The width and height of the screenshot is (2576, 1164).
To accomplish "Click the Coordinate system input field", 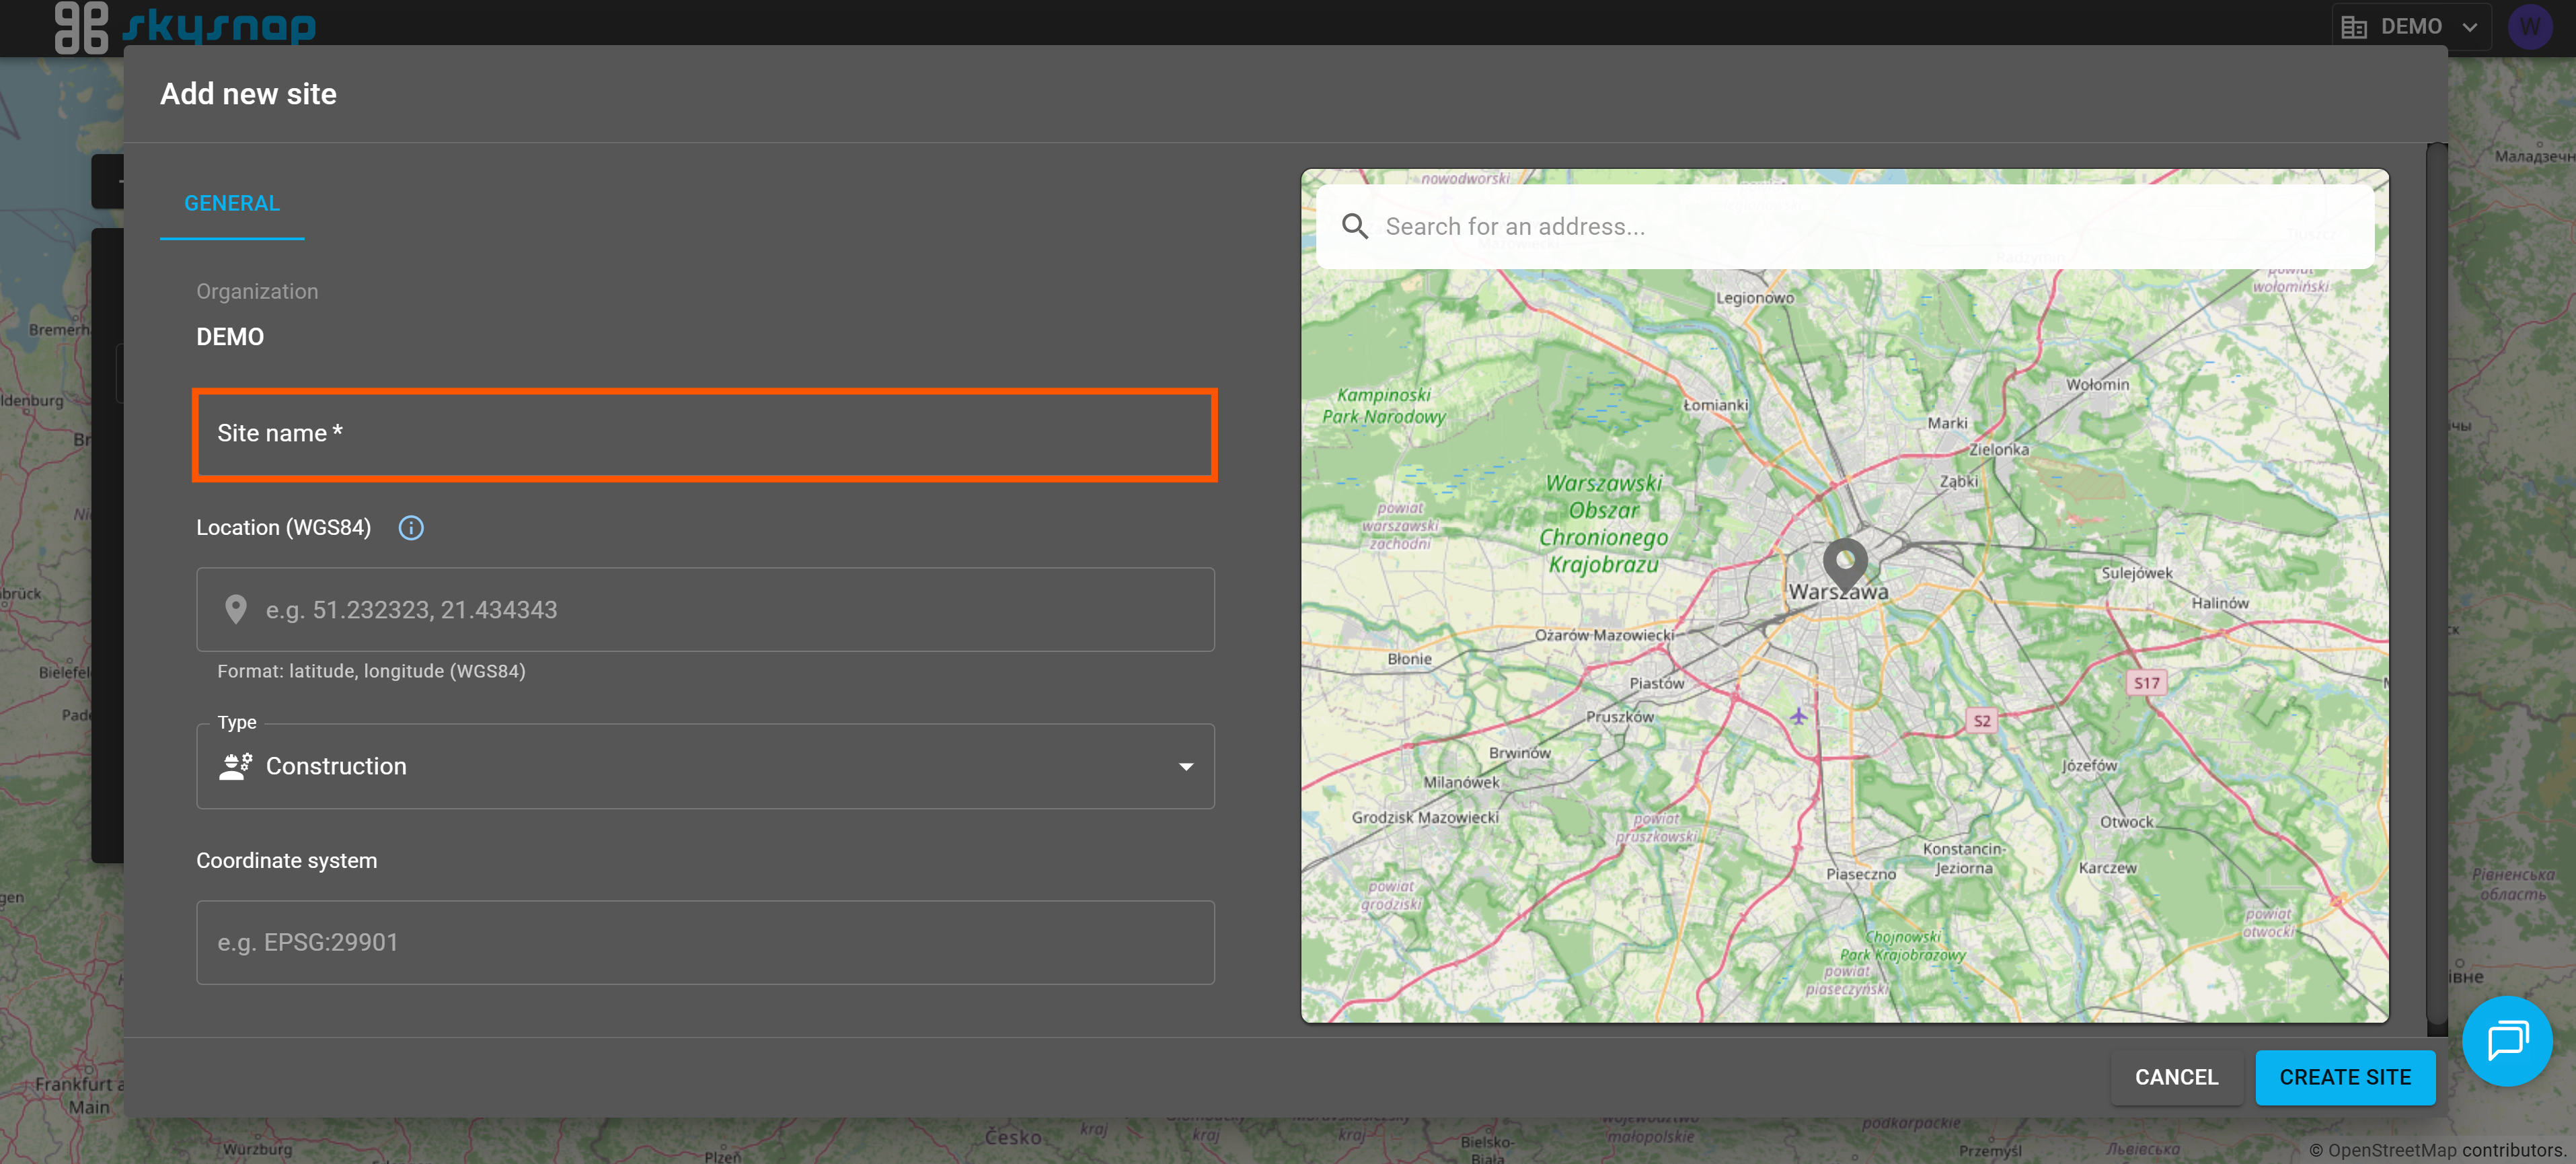I will (x=705, y=943).
